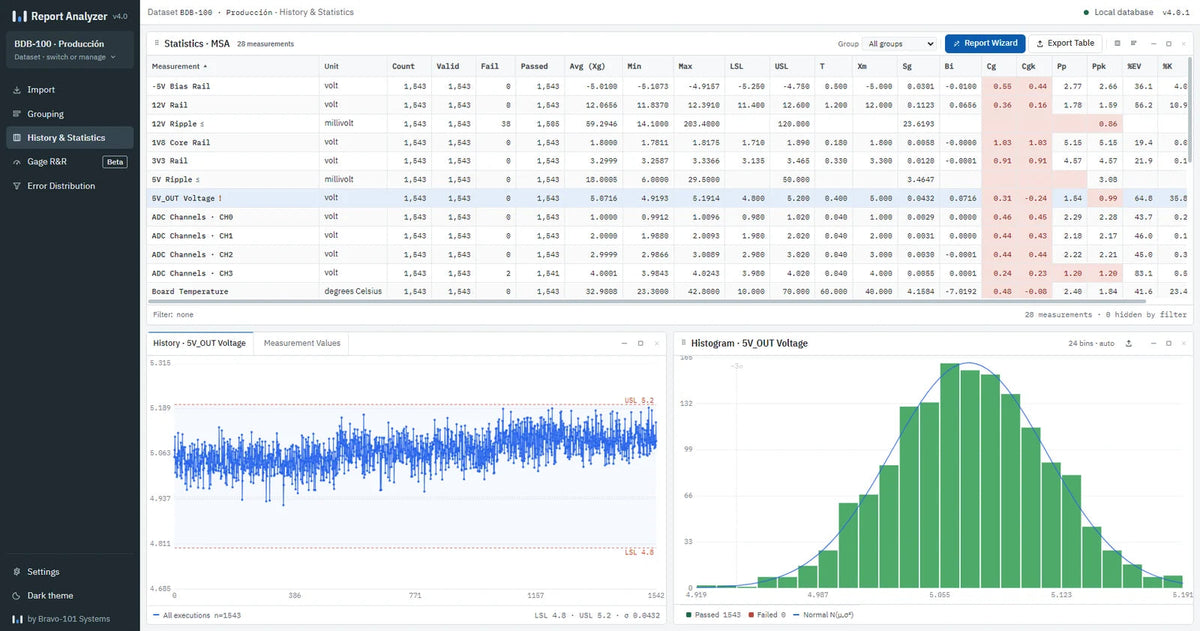Viewport: 1200px width, 631px height.
Task: Click the Import download icon in sidebar
Action: [16, 90]
